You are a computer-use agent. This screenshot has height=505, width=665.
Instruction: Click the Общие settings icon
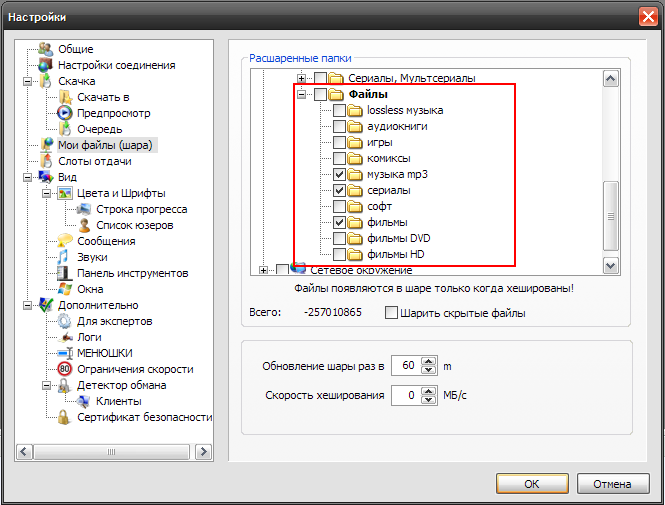click(x=46, y=49)
